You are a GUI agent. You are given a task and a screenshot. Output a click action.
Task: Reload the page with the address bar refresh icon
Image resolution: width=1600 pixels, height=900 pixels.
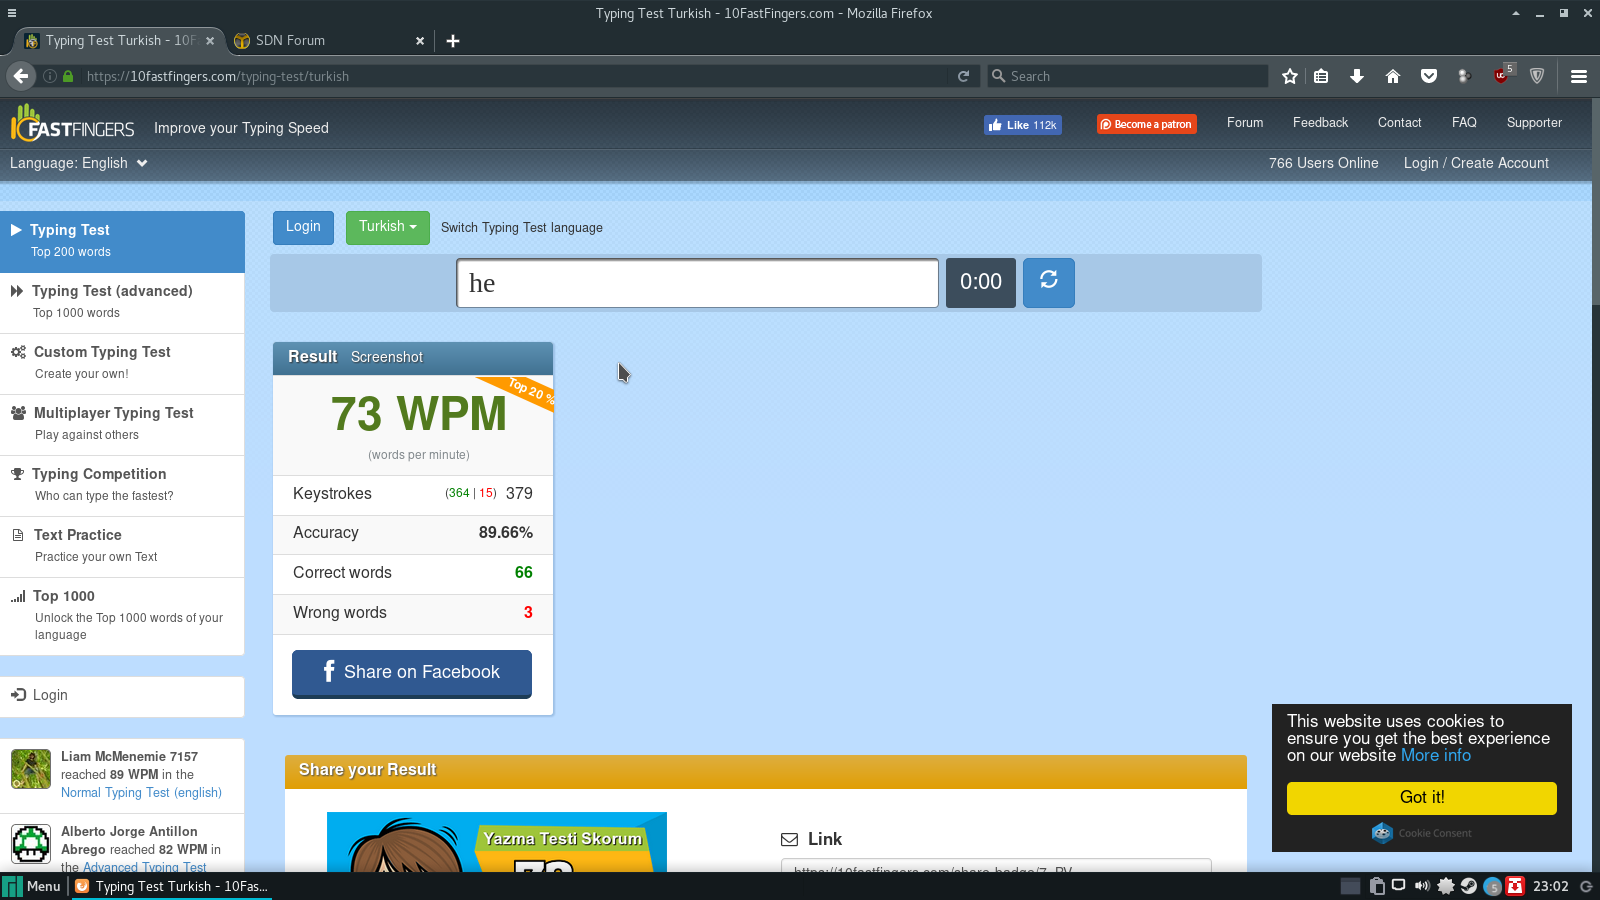963,76
